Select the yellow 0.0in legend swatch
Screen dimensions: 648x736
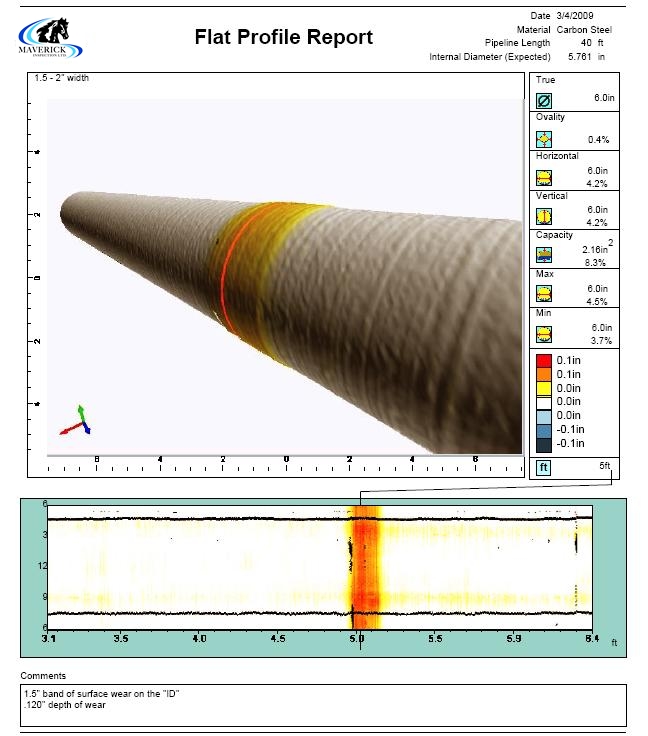(544, 388)
